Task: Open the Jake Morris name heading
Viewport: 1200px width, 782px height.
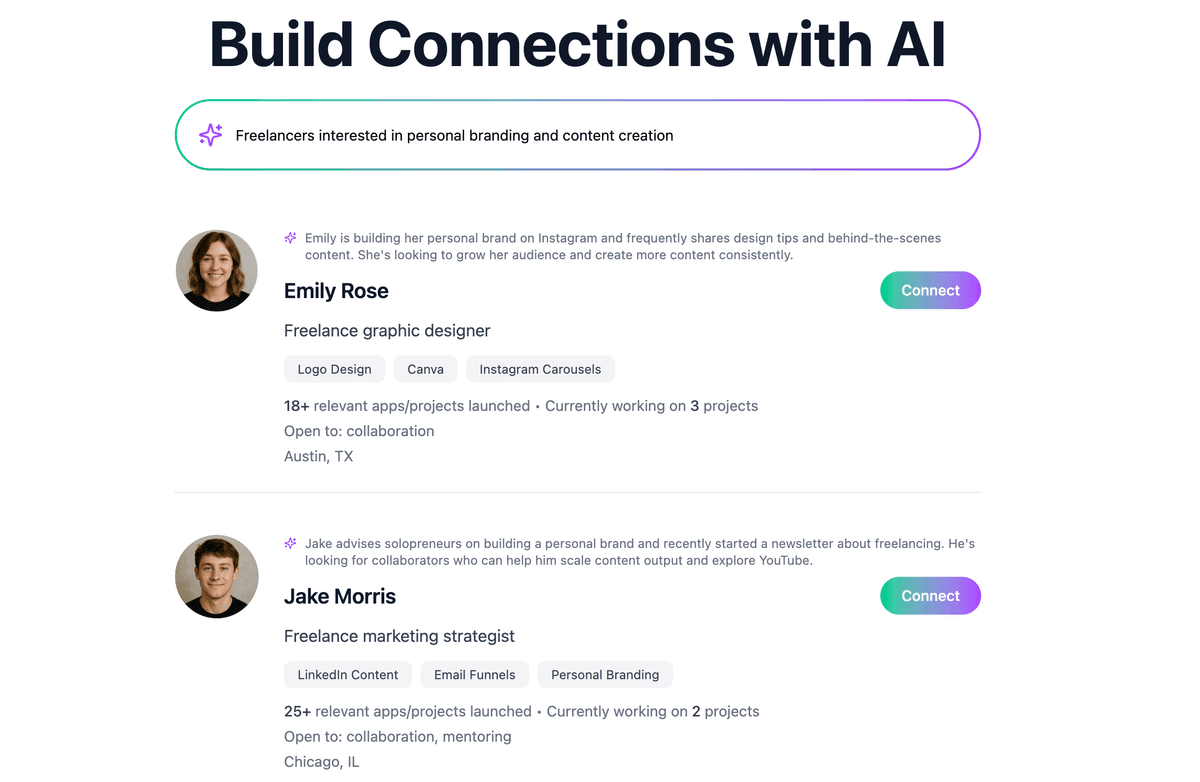Action: (340, 597)
